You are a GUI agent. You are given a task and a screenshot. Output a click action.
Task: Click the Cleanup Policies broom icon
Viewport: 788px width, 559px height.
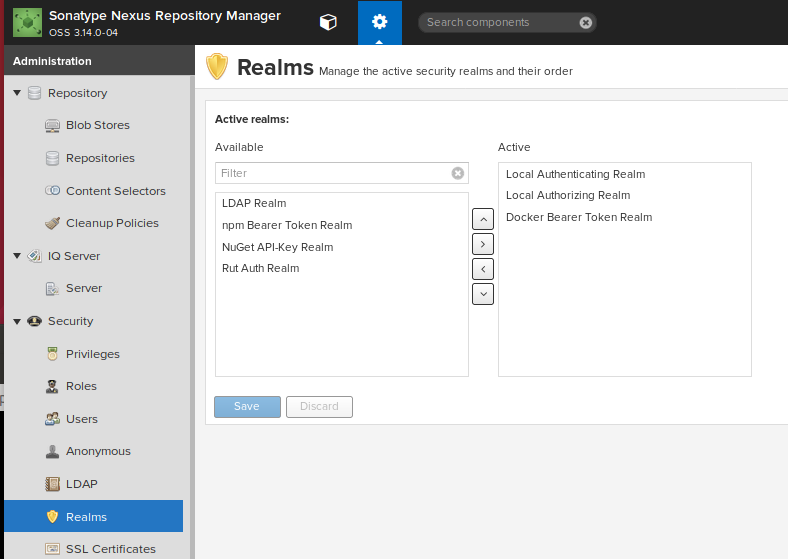(x=52, y=223)
